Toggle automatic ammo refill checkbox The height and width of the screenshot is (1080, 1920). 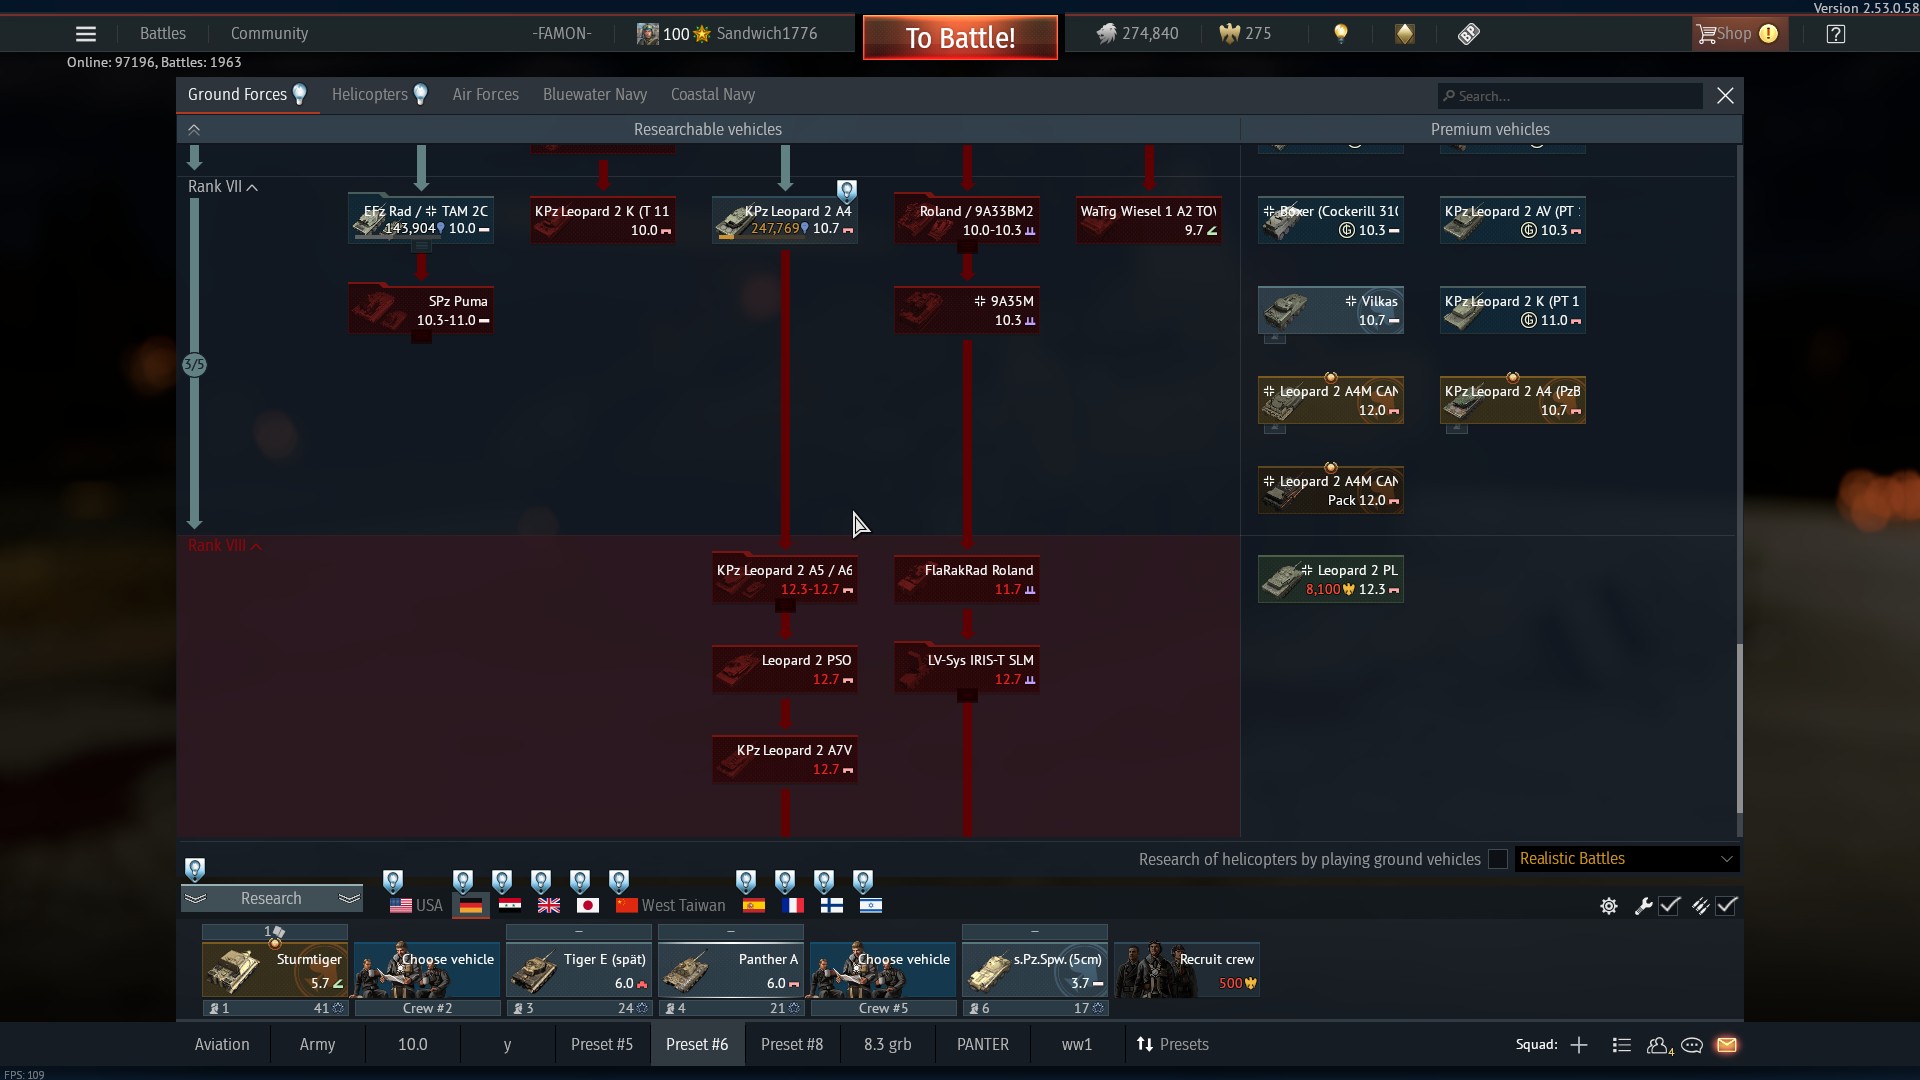1727,906
